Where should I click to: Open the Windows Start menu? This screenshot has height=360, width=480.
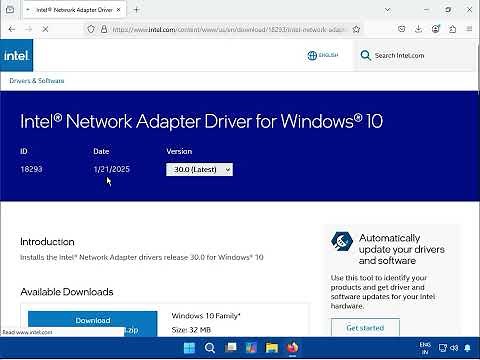click(189, 348)
